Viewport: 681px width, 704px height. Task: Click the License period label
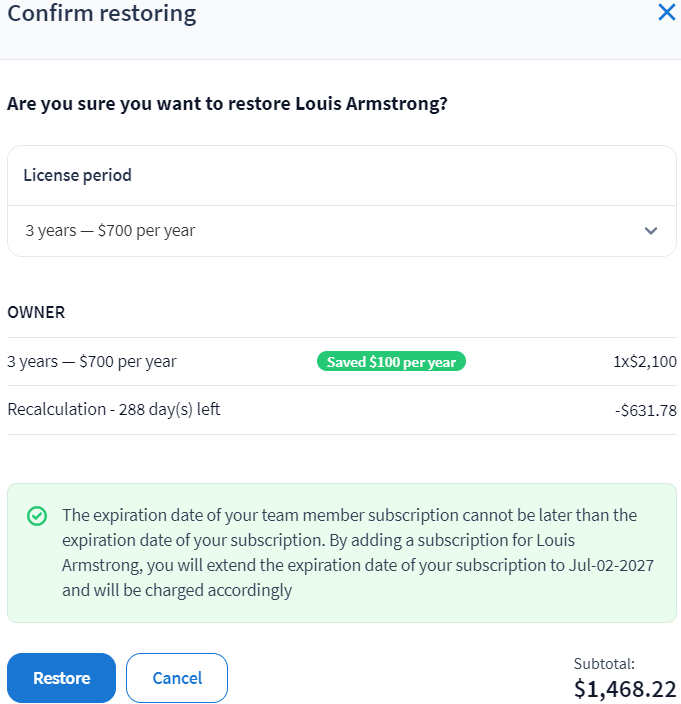[x=77, y=175]
